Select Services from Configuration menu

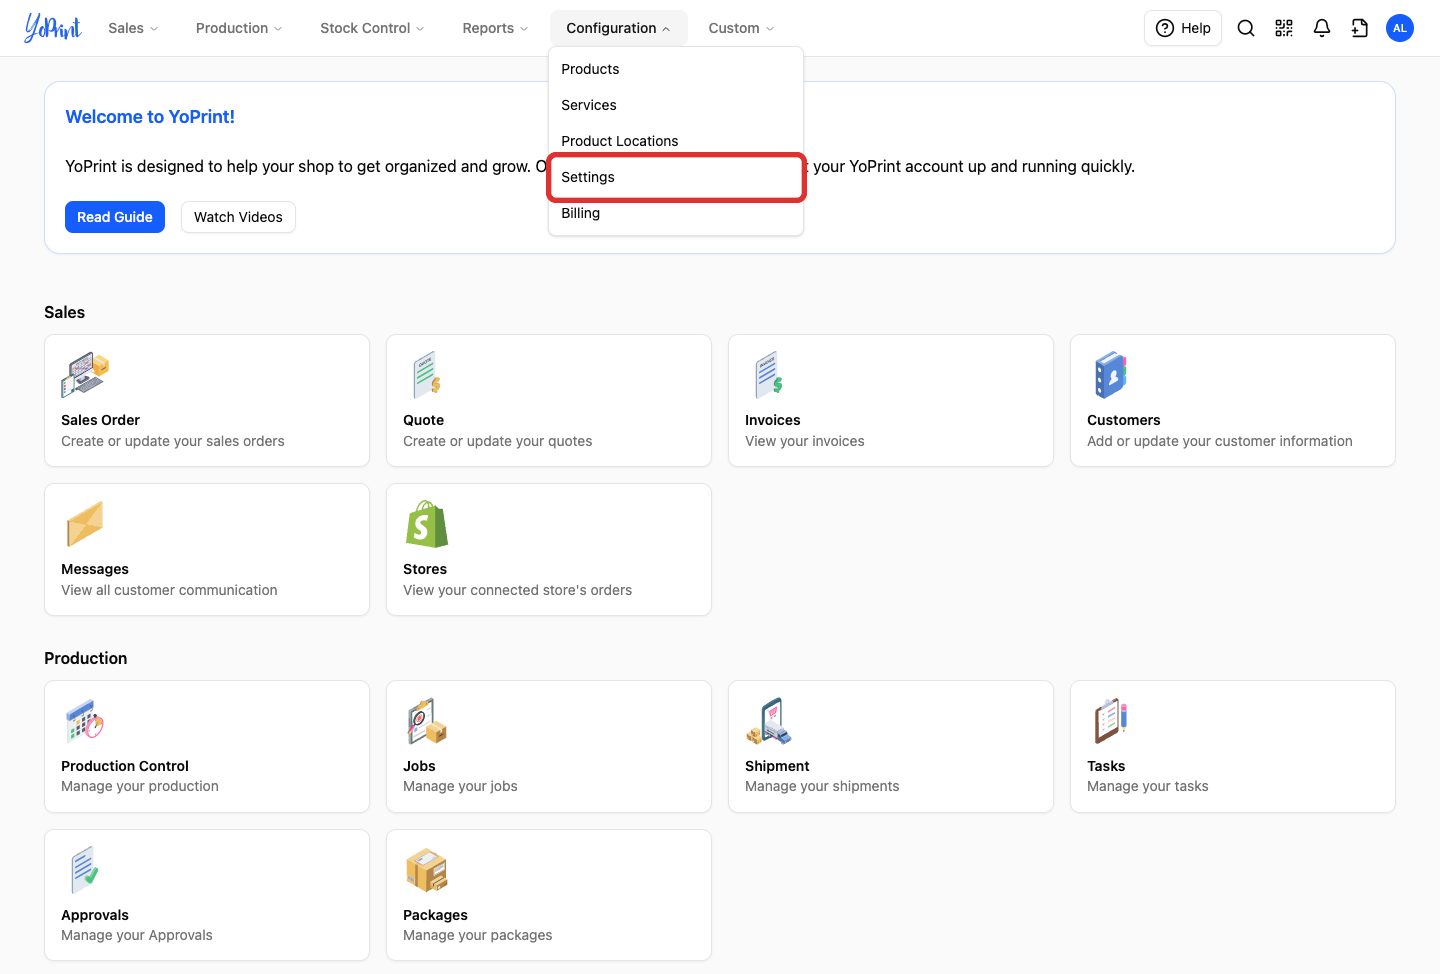[676, 105]
